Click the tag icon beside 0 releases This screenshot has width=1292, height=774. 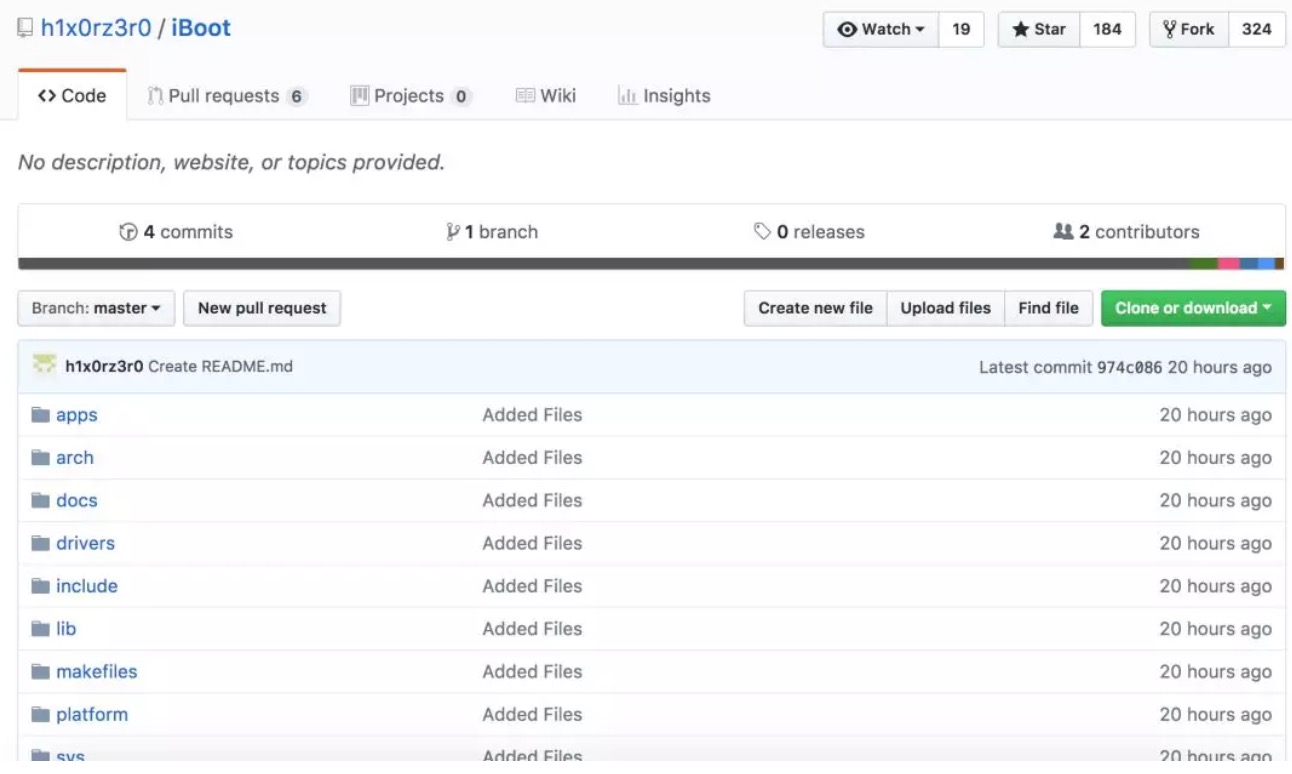[762, 232]
